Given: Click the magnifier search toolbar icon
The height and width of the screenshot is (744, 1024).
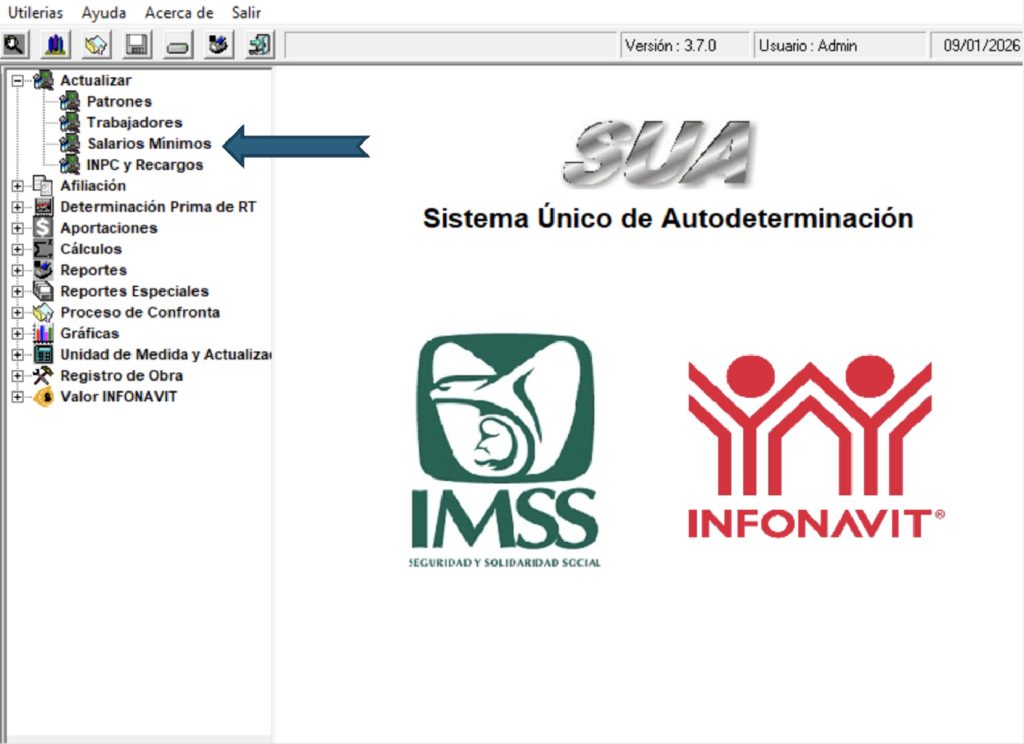Looking at the screenshot, I should pos(15,45).
